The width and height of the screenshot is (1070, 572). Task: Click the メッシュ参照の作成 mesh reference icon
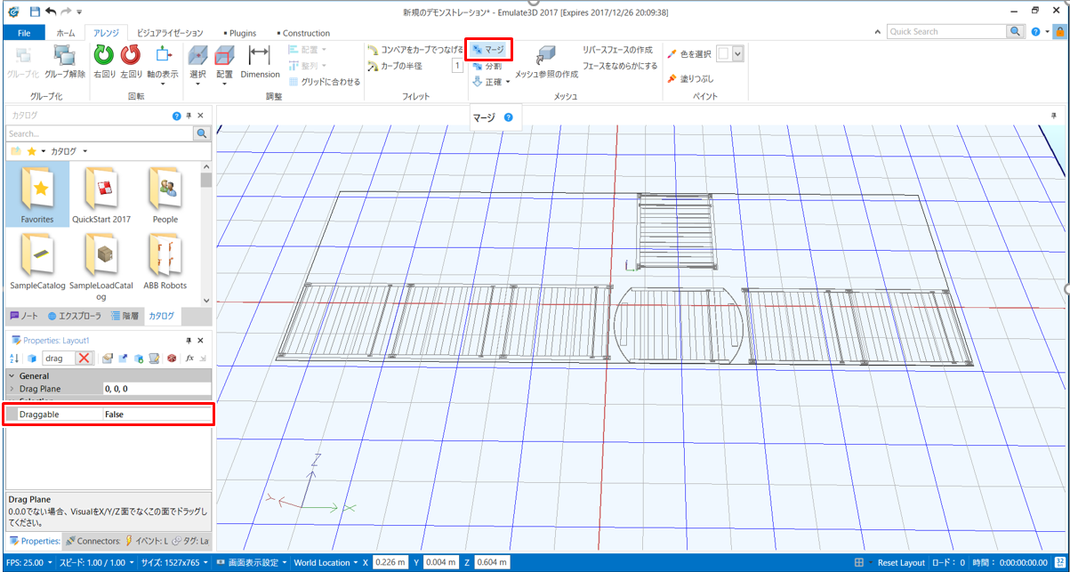(545, 55)
